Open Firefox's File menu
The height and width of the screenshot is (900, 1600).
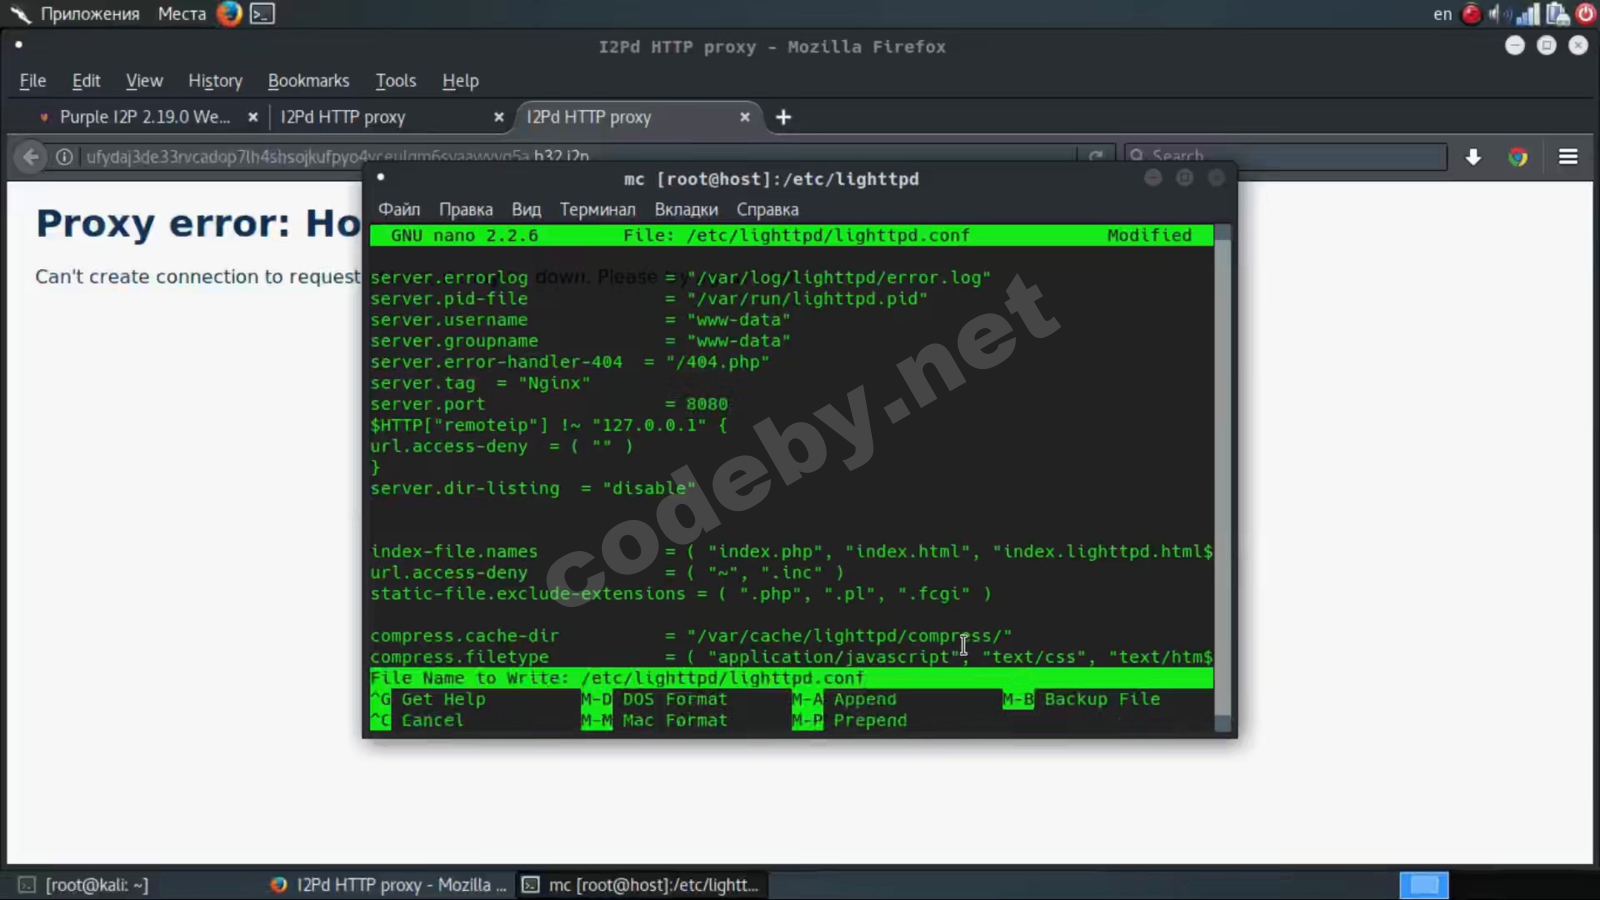coord(33,81)
